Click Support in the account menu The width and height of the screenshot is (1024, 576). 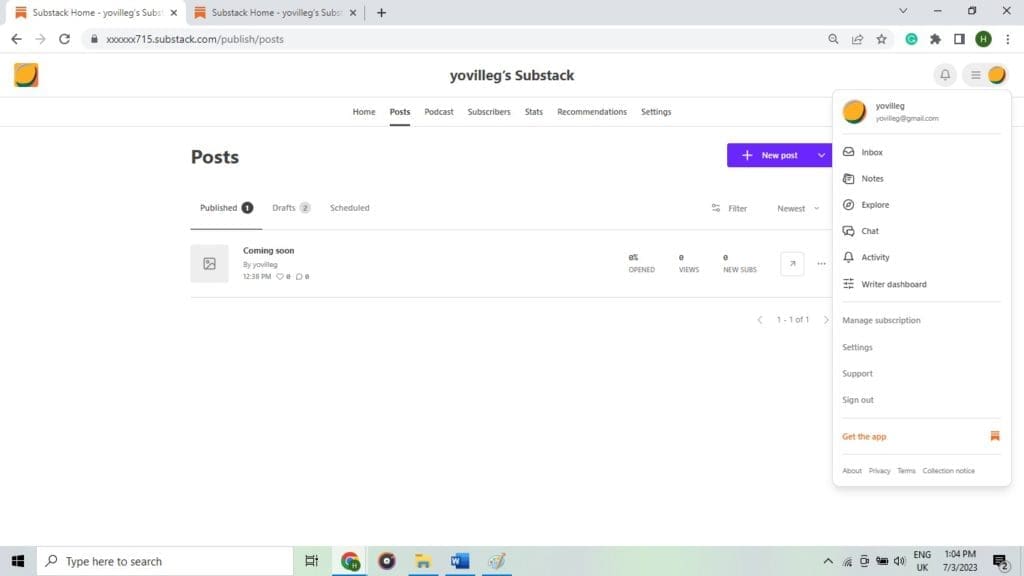tap(857, 374)
